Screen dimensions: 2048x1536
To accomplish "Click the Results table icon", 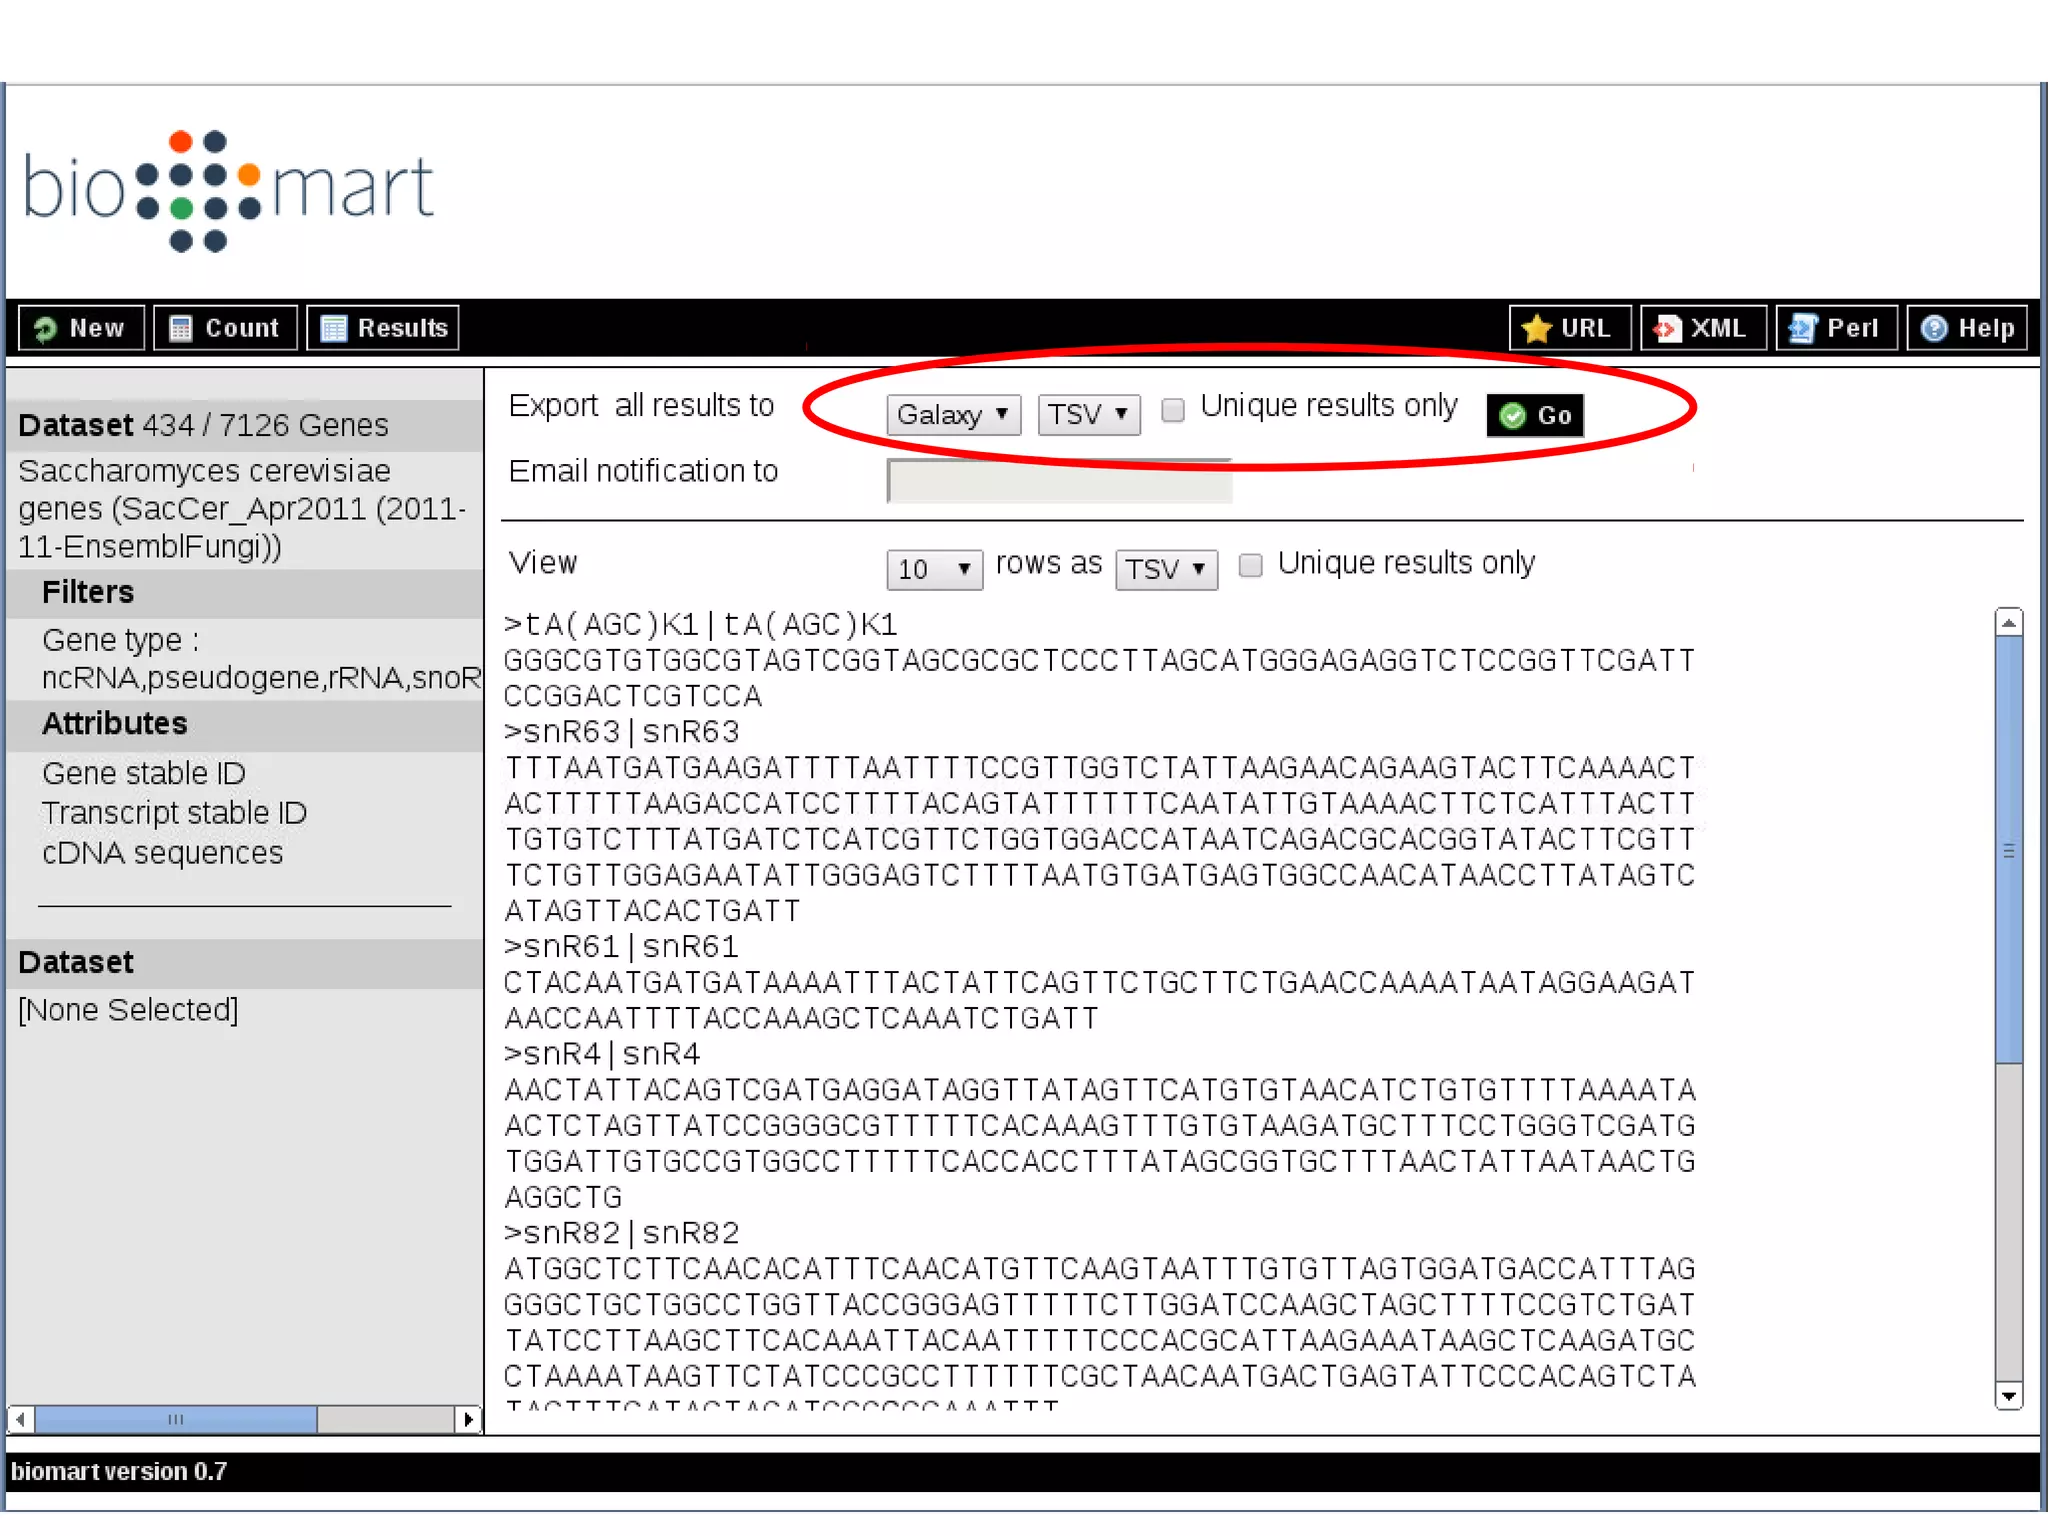I will [334, 329].
